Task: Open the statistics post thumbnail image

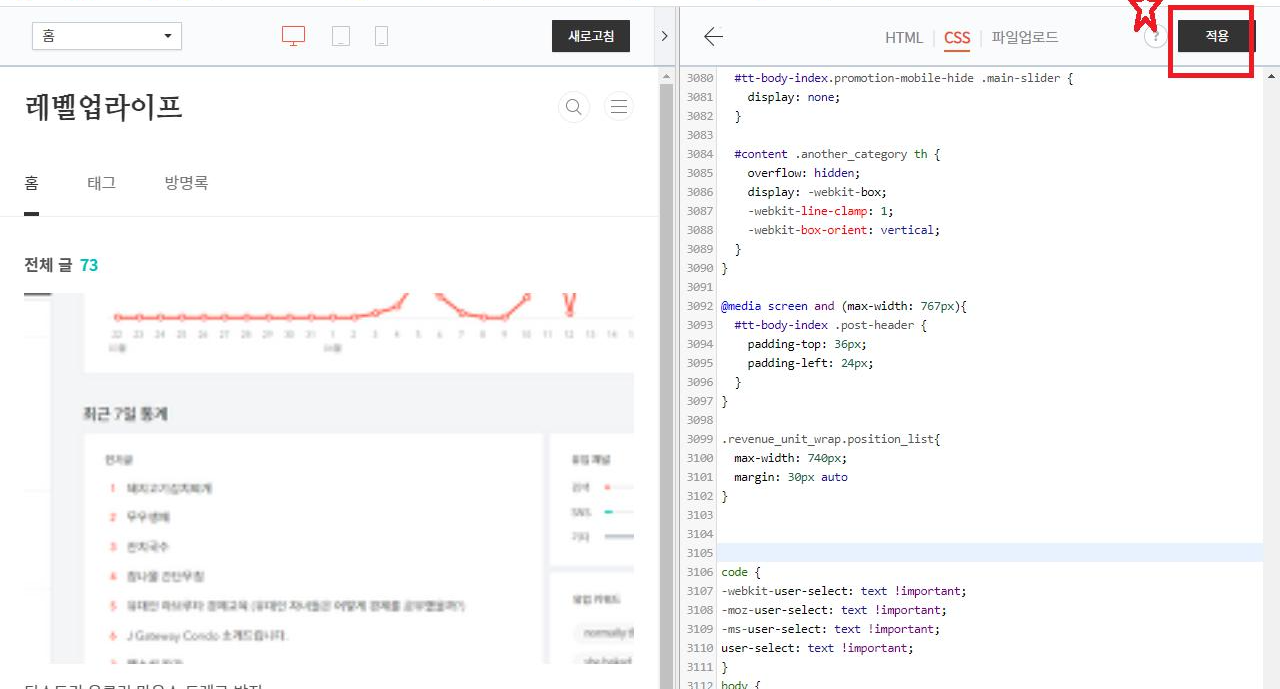Action: pyautogui.click(x=329, y=478)
